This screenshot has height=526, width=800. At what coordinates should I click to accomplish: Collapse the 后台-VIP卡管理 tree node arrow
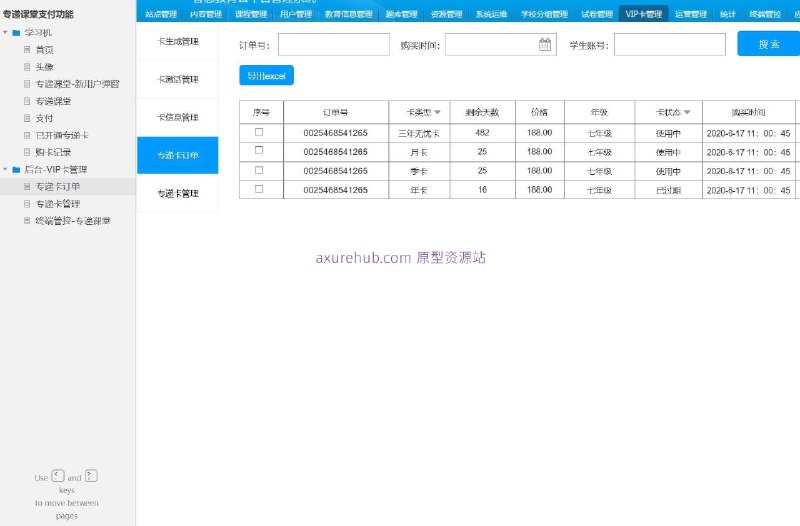[5, 169]
